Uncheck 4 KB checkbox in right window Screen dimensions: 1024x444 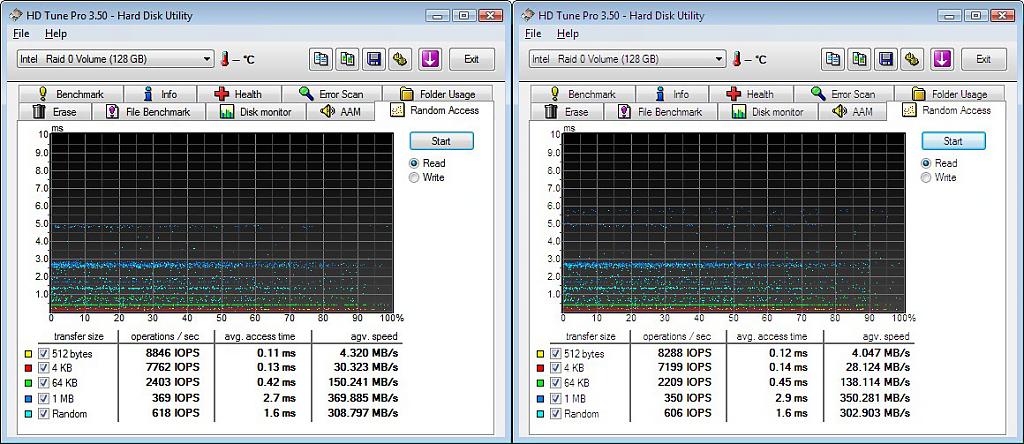point(555,368)
